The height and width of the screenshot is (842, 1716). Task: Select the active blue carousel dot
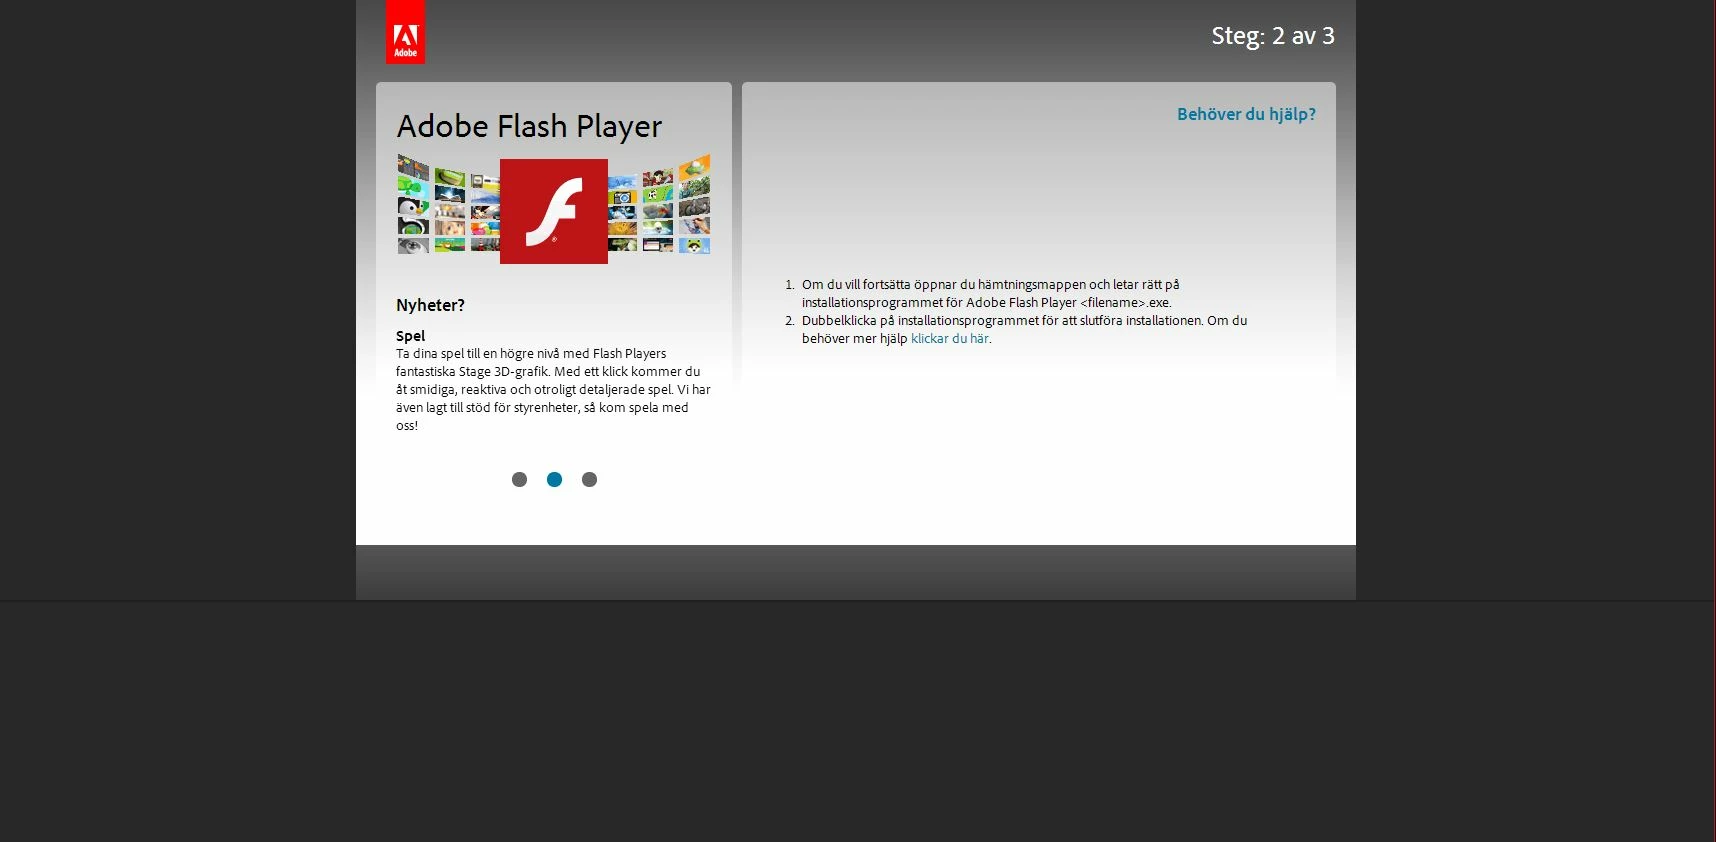(x=554, y=479)
